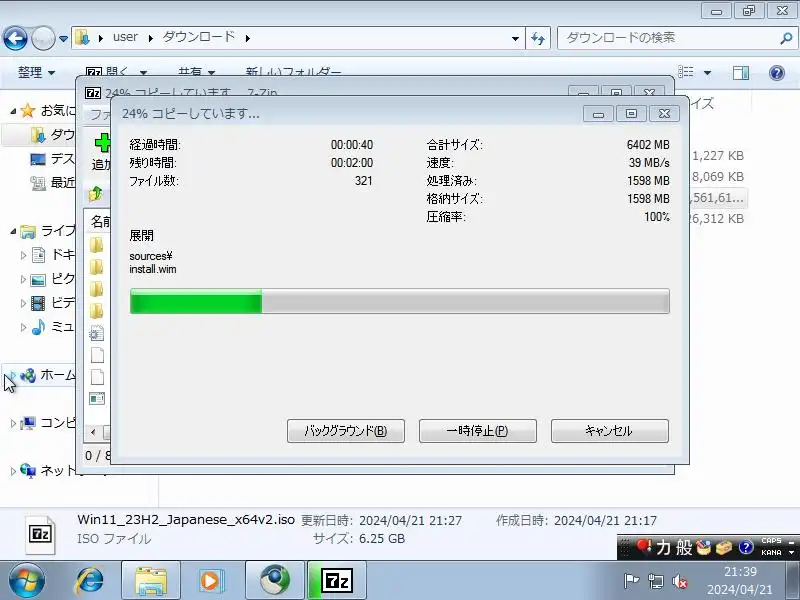
Task: Click the 7-Zip Add (追加) green plus icon
Action: coord(103,143)
